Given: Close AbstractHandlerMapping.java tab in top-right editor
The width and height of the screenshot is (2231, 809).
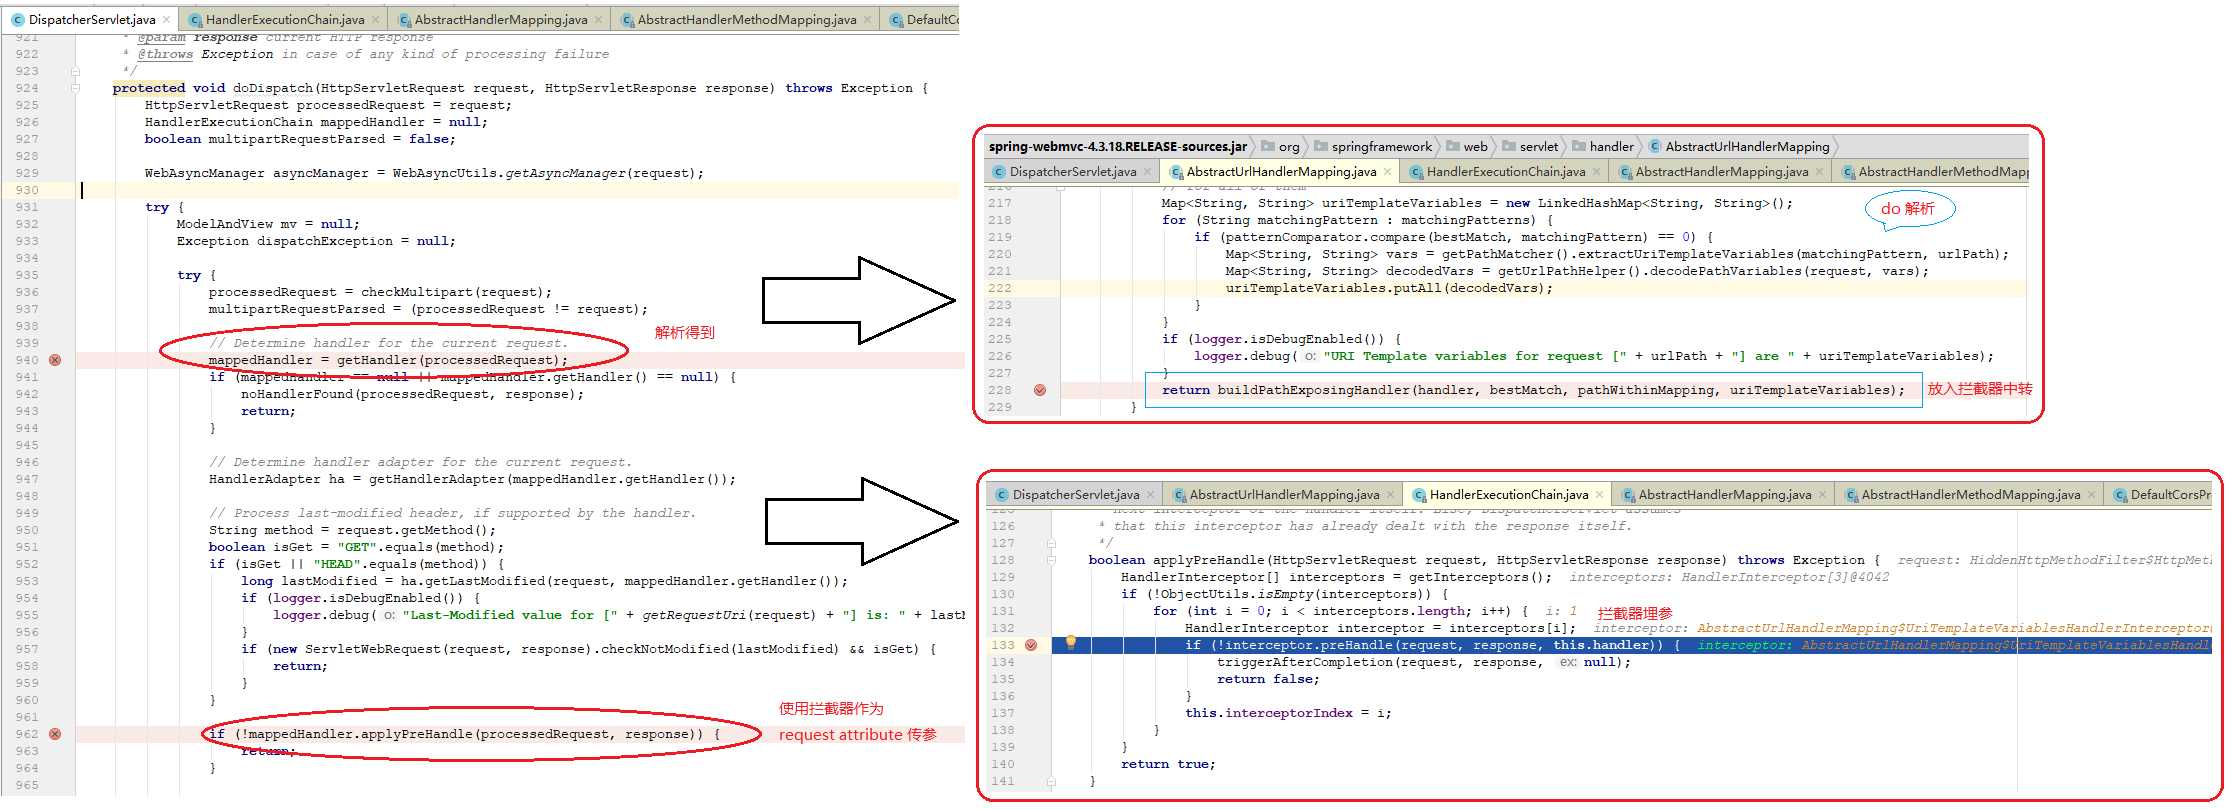Looking at the screenshot, I should (1819, 172).
